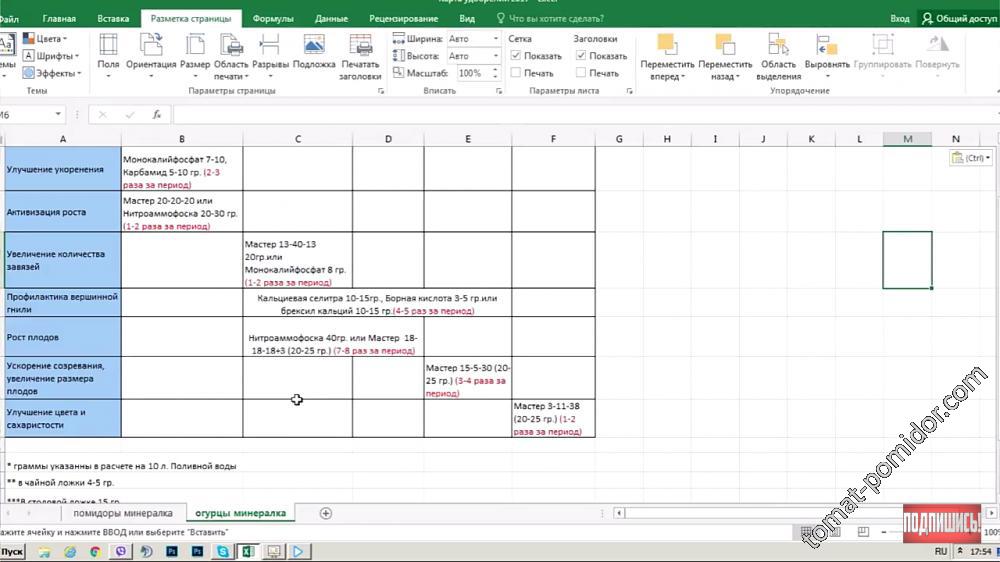
Task: Select cell with Мастер 15-5-30
Action: (x=467, y=378)
